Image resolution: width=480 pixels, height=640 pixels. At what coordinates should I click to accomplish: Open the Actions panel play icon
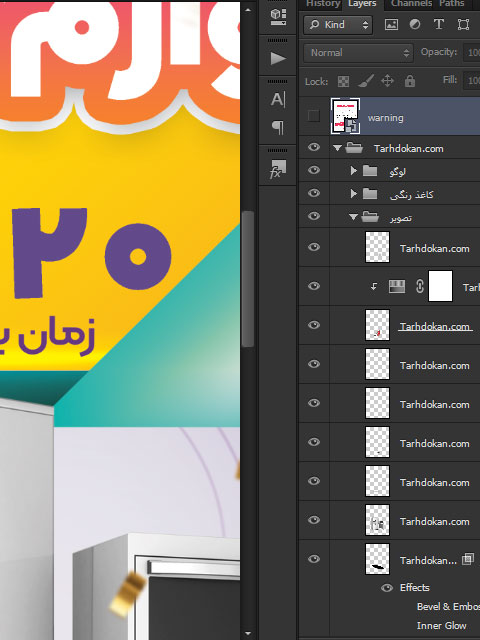click(x=278, y=58)
